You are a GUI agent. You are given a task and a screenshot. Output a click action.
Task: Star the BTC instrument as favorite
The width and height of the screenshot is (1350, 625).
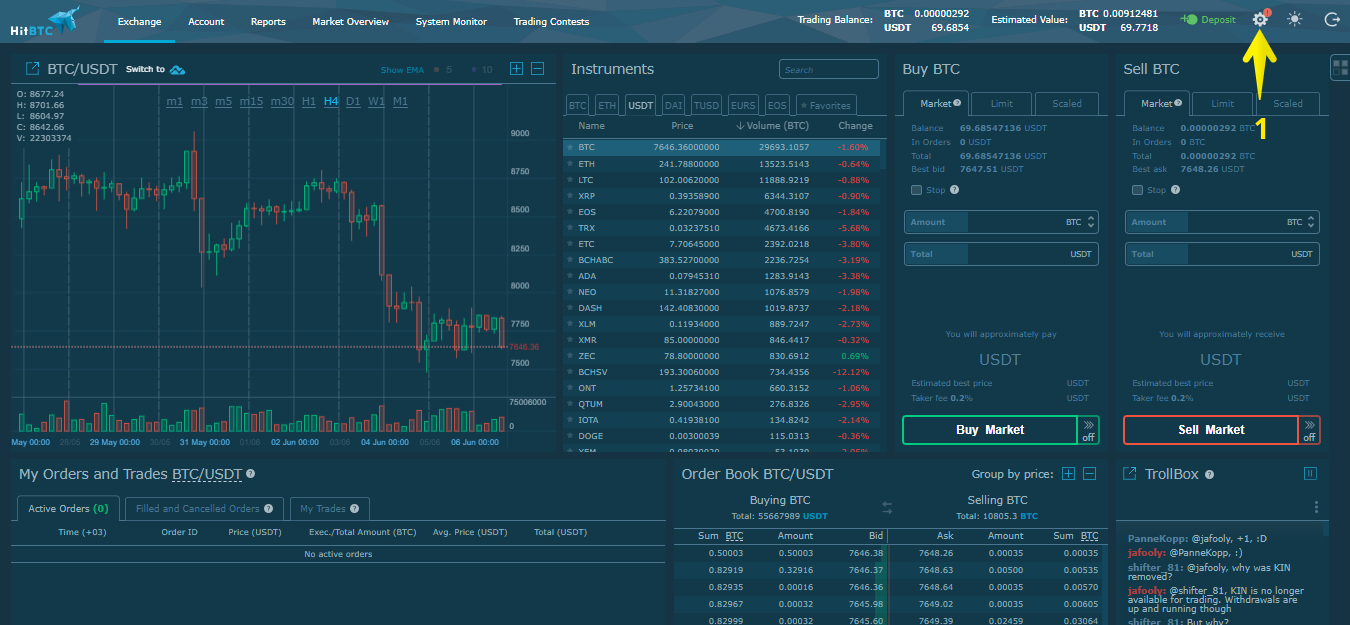(570, 148)
